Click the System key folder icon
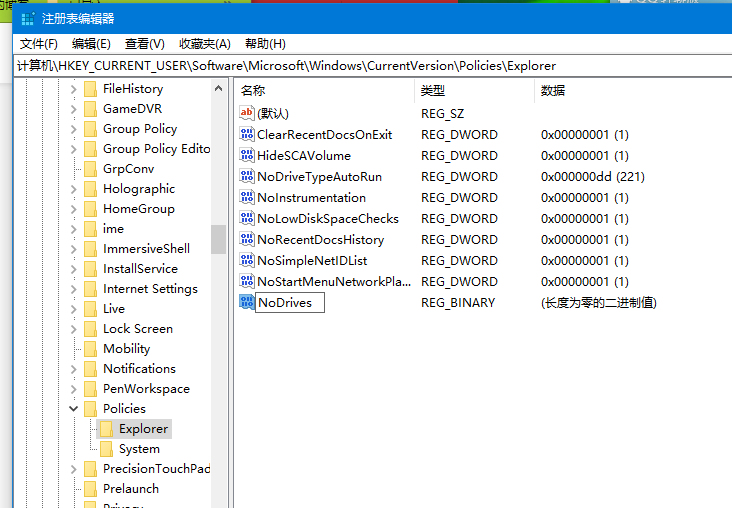Image resolution: width=732 pixels, height=508 pixels. [106, 449]
